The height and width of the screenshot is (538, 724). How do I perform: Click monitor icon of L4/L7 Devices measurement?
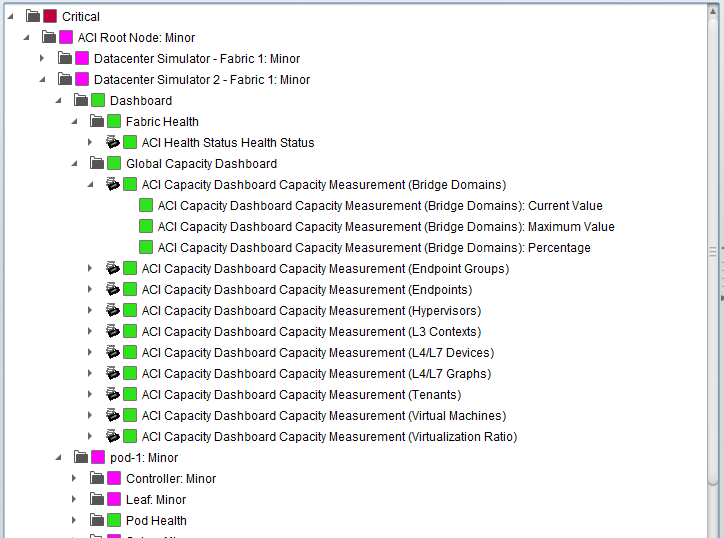(x=113, y=352)
